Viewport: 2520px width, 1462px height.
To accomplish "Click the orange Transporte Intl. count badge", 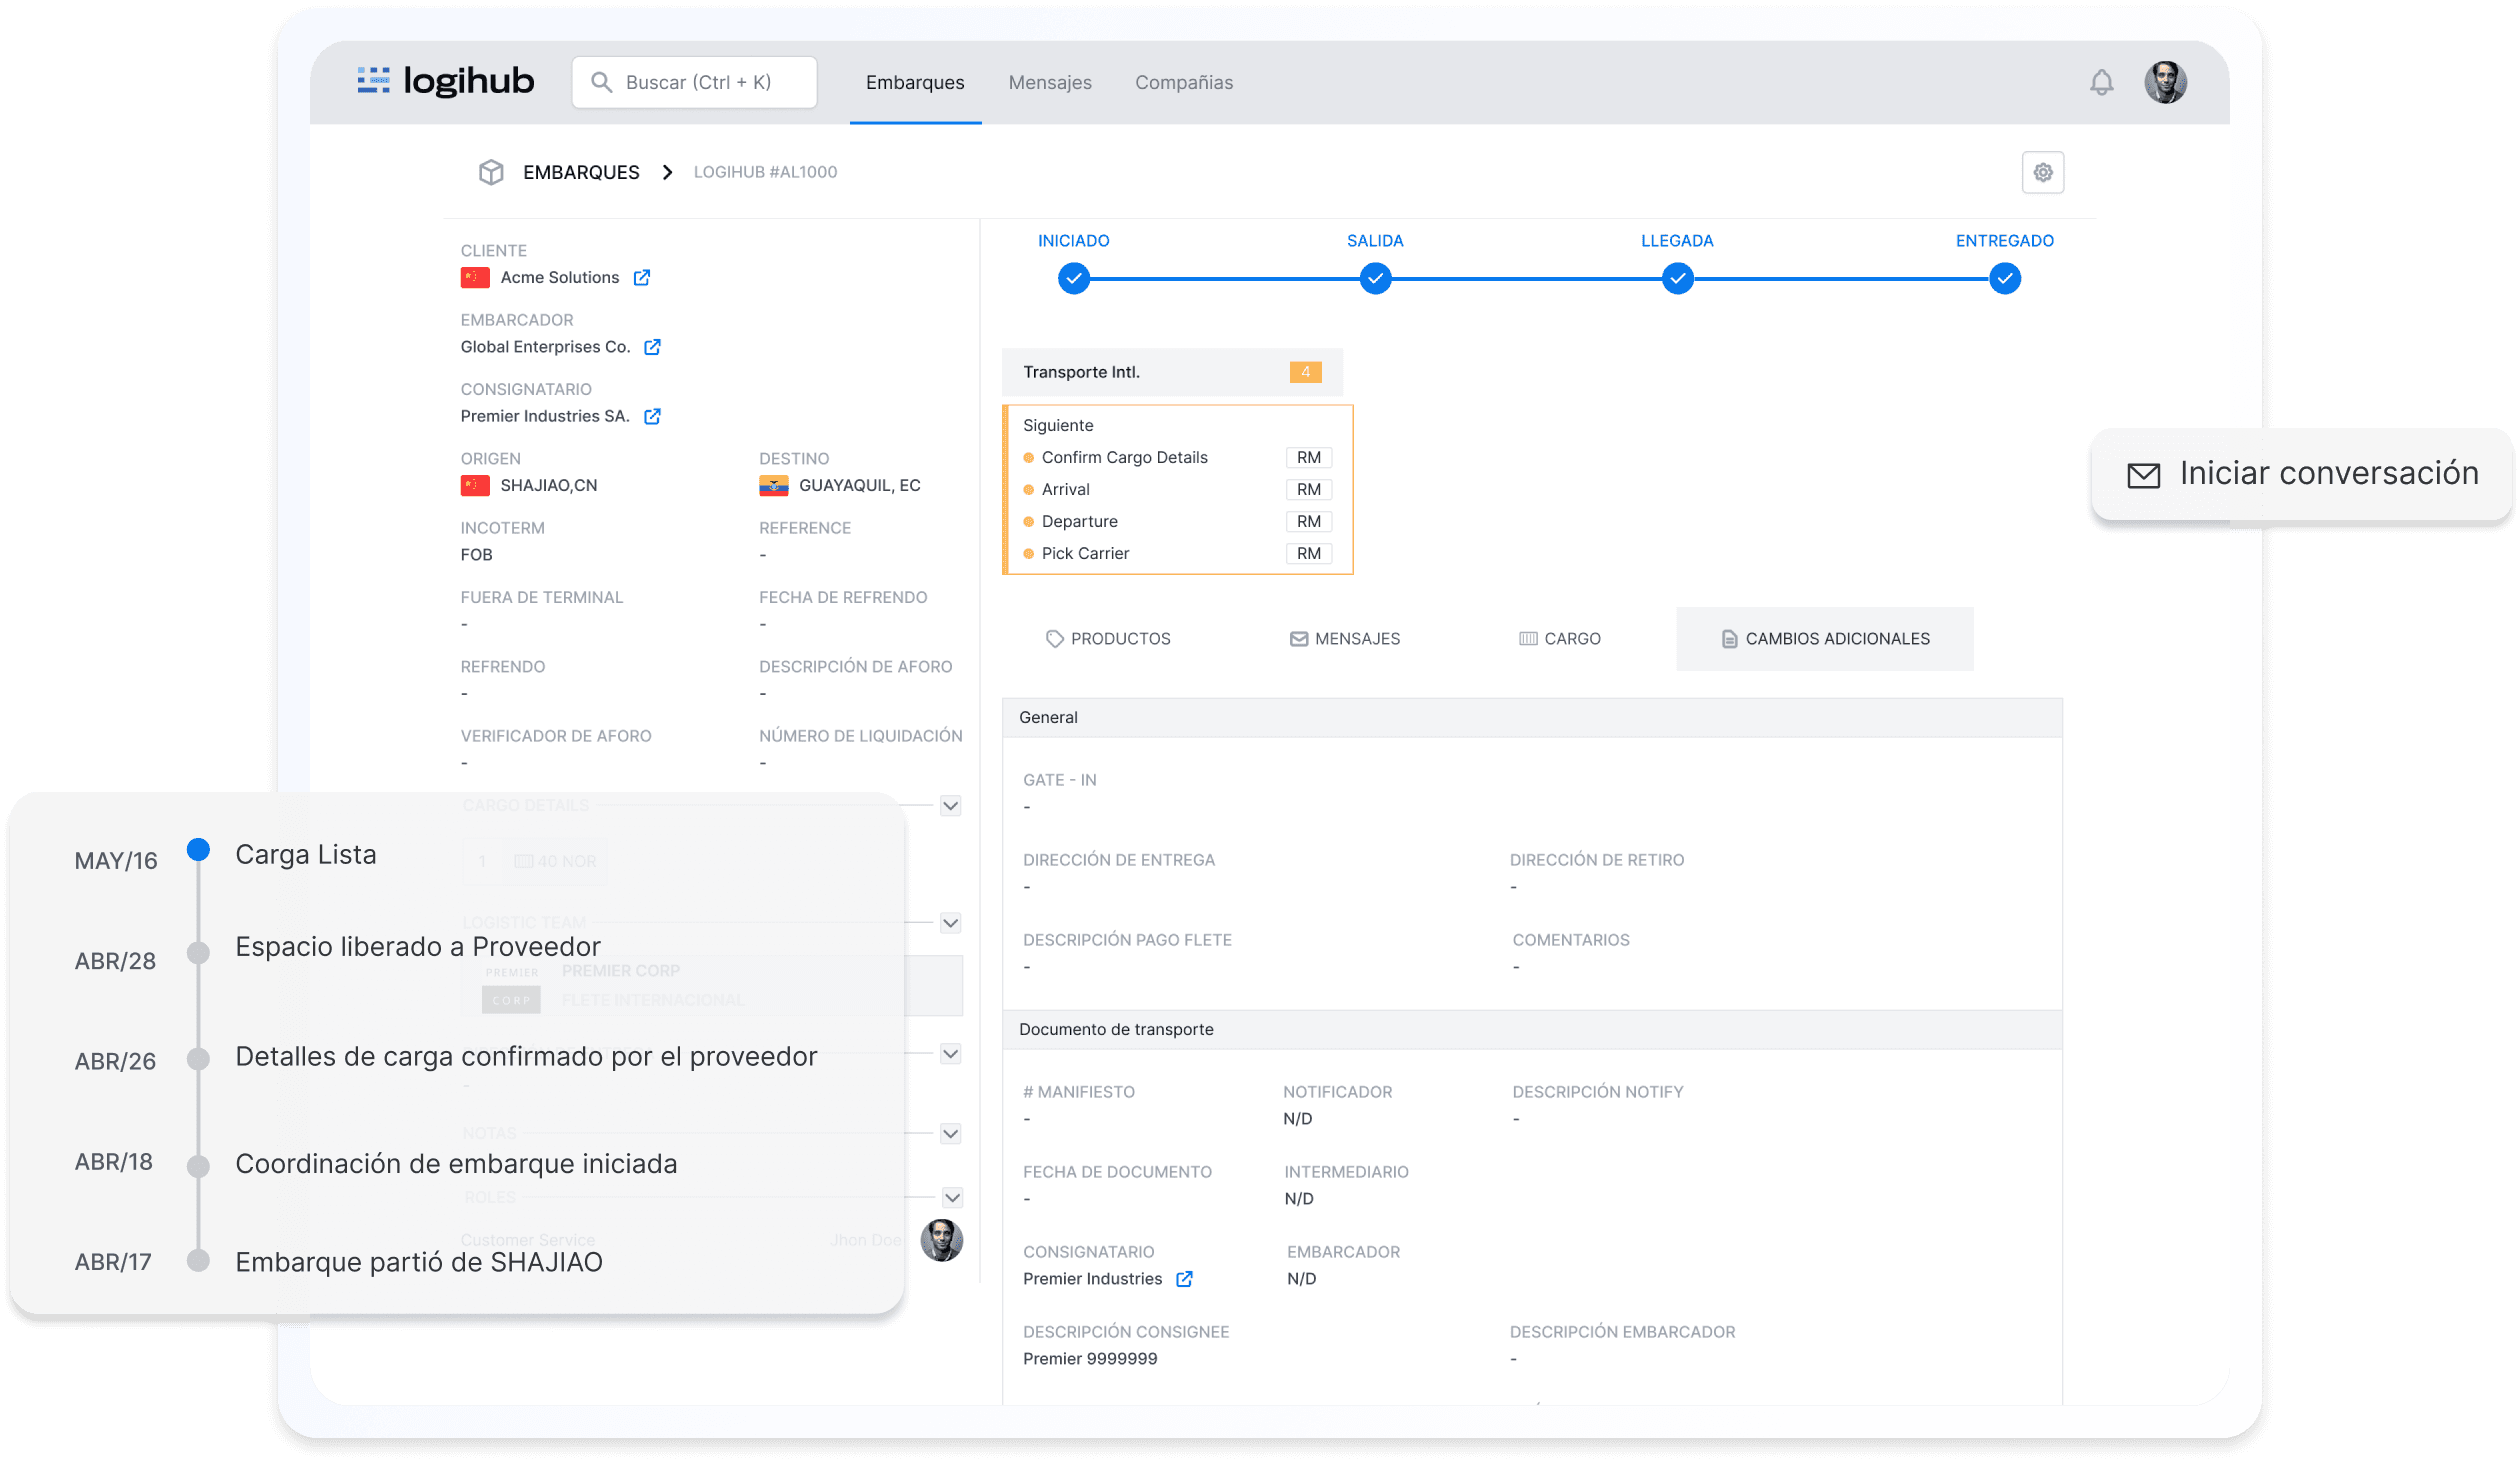I will [x=1305, y=372].
